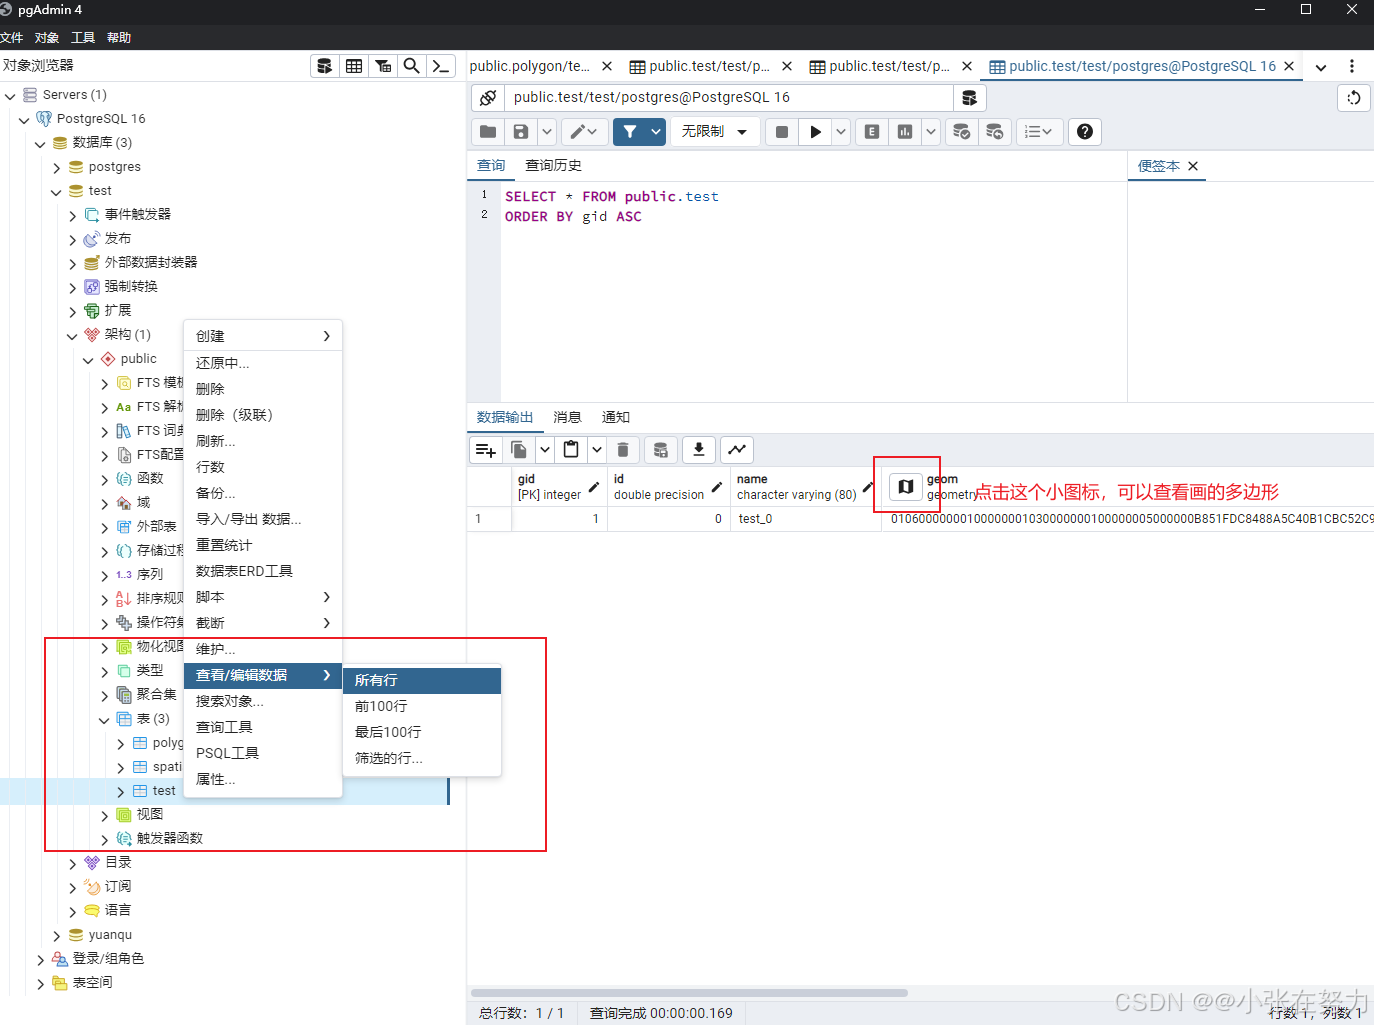The width and height of the screenshot is (1374, 1025).
Task: Select the 触发器函数 tree item
Action: 169,838
